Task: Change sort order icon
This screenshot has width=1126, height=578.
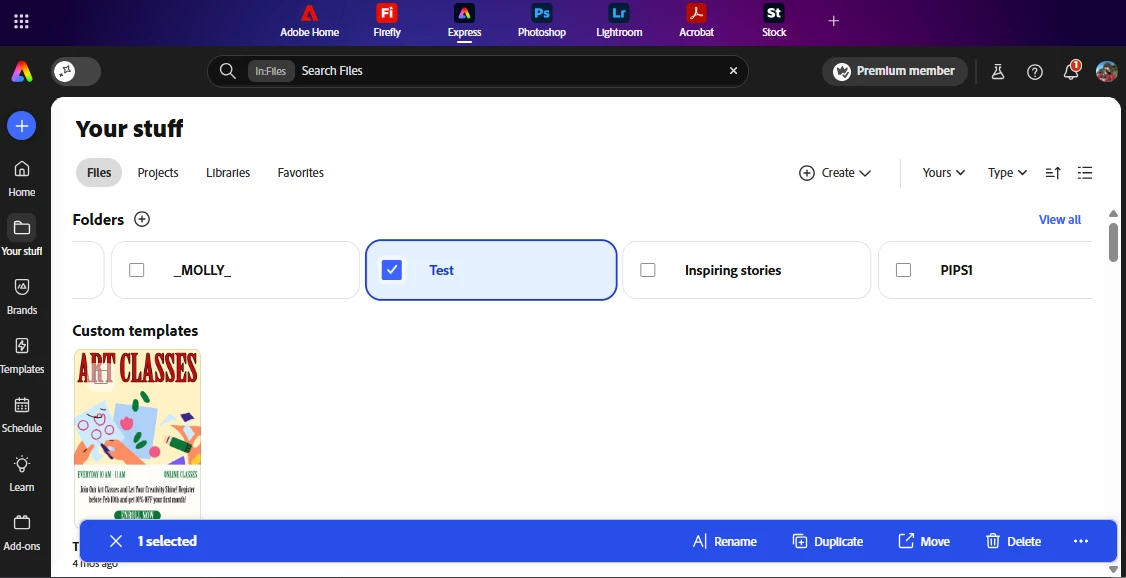Action: click(1053, 173)
